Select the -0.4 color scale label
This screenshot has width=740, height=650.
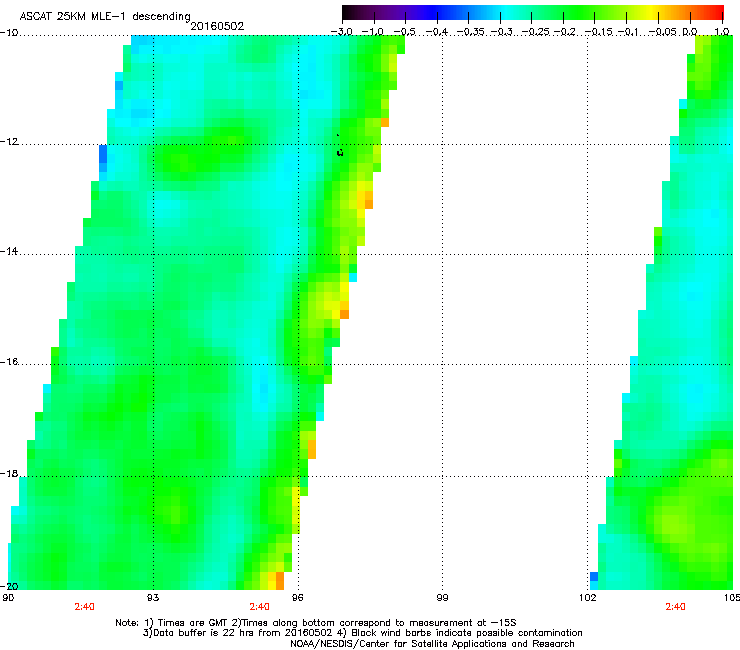pyautogui.click(x=437, y=32)
